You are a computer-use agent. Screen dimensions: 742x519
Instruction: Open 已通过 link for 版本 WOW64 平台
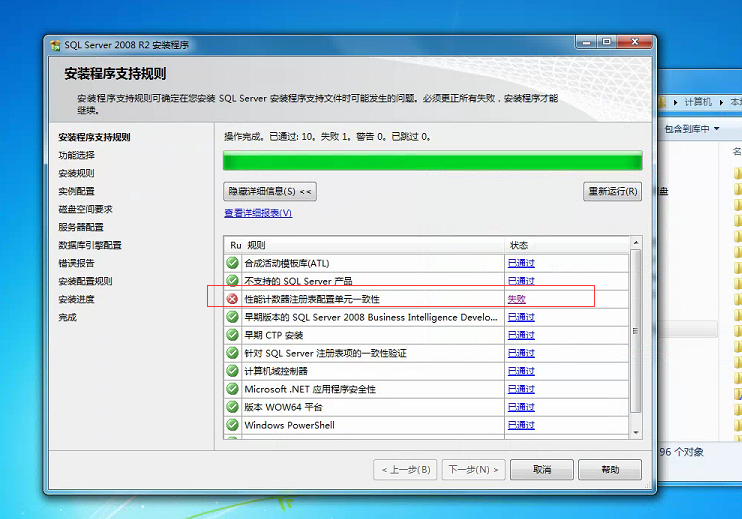tap(521, 407)
